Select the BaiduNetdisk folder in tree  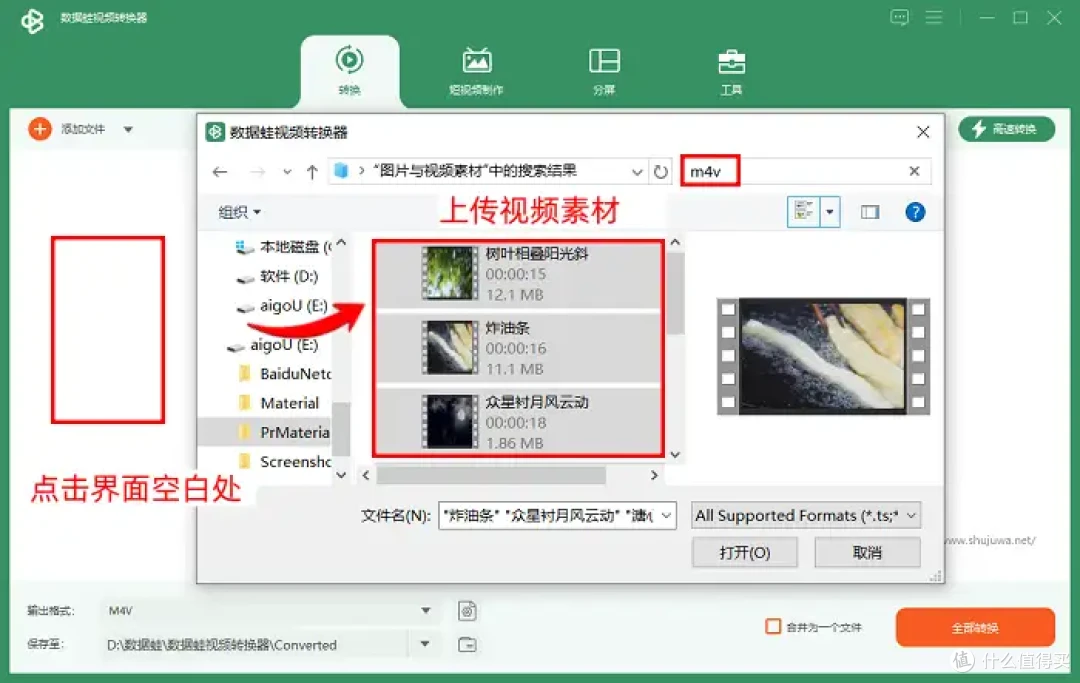284,374
